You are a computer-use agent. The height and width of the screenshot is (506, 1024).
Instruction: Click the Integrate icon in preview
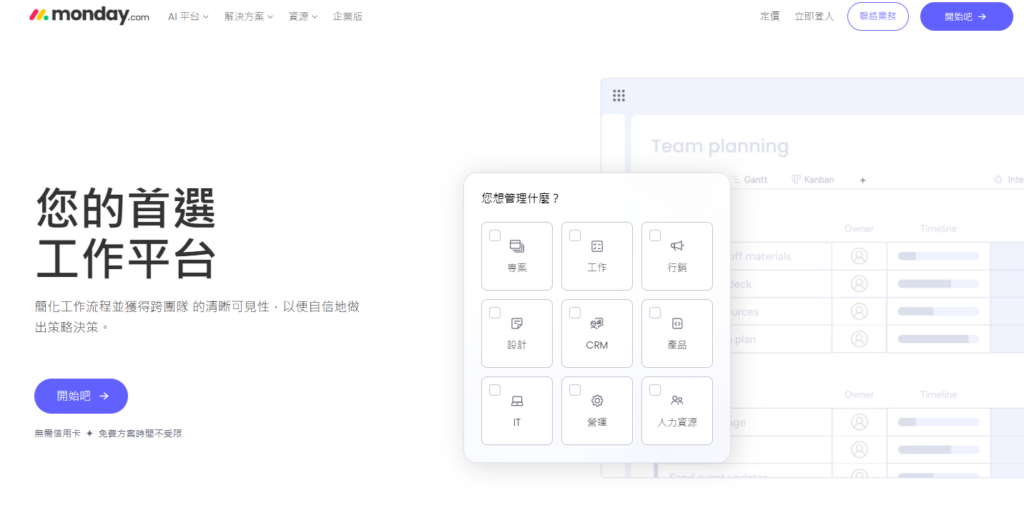click(x=997, y=180)
